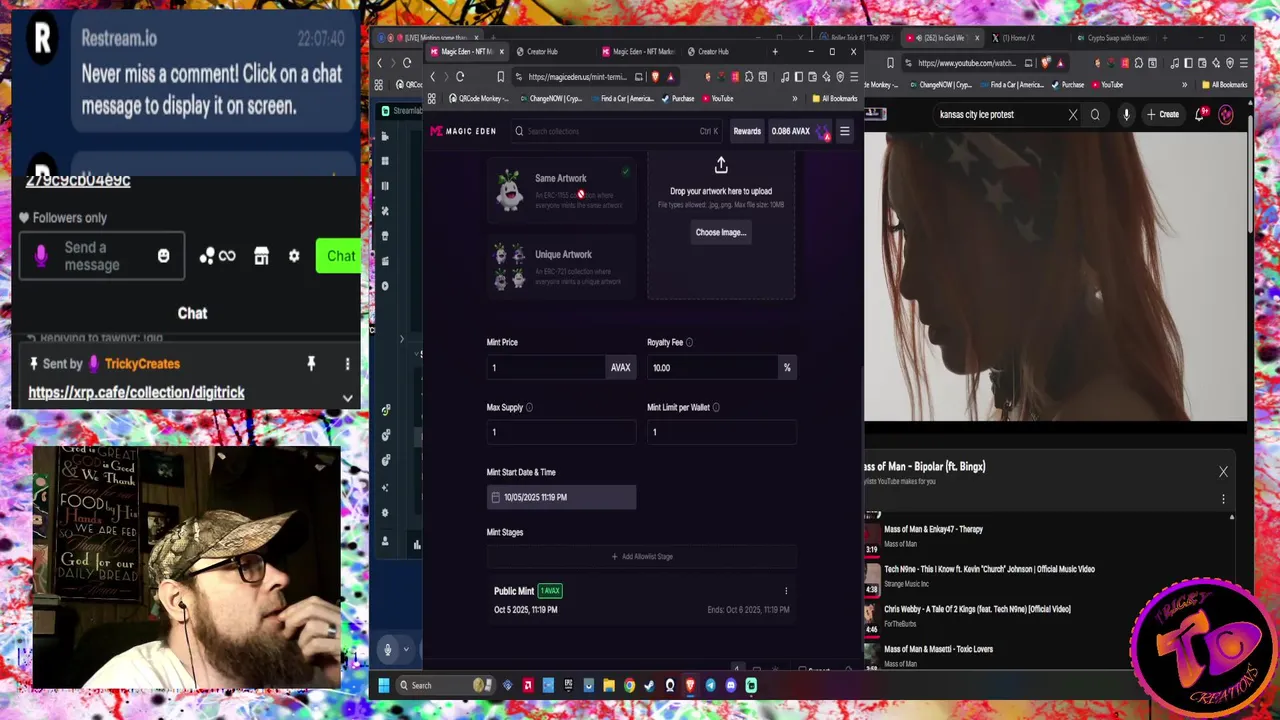Clear YouTube search text with X

pyautogui.click(x=1073, y=114)
